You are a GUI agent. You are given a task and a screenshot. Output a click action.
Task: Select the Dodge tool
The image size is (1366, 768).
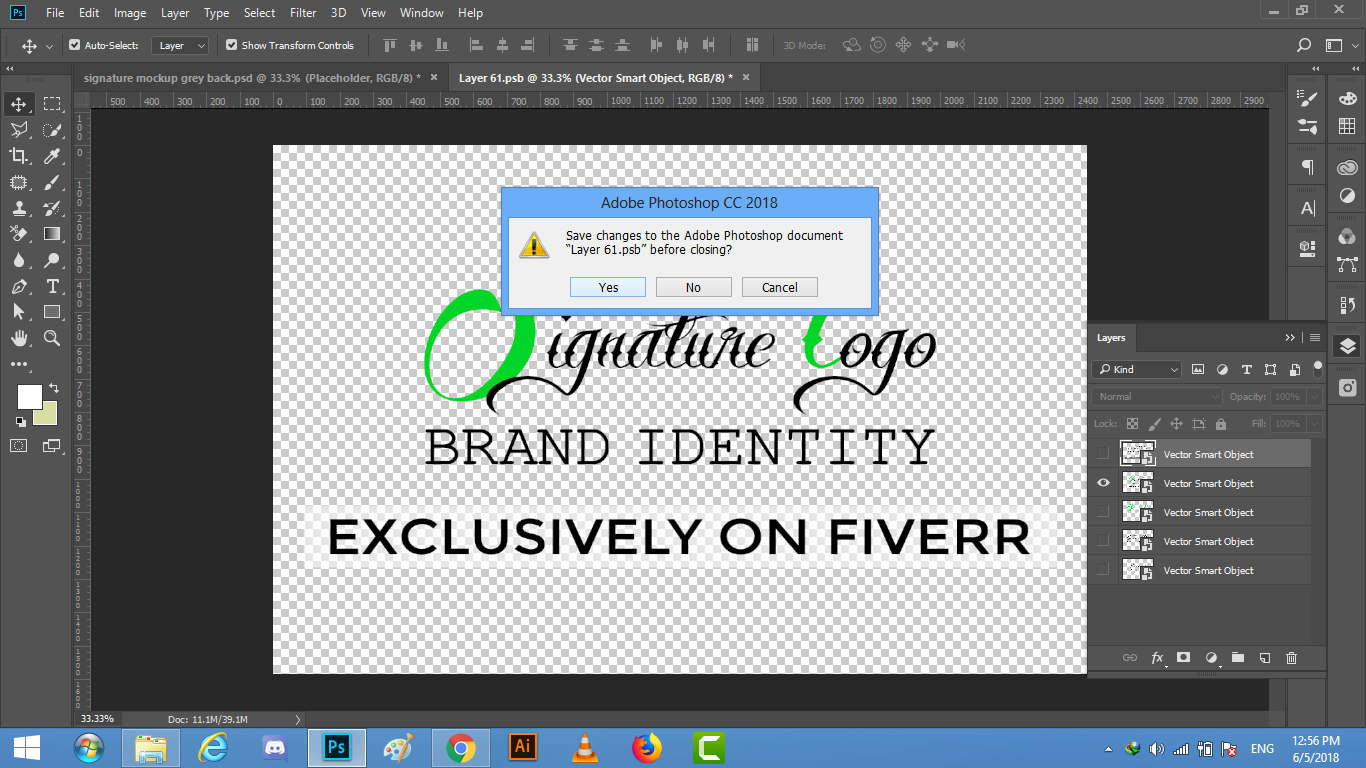[52, 260]
